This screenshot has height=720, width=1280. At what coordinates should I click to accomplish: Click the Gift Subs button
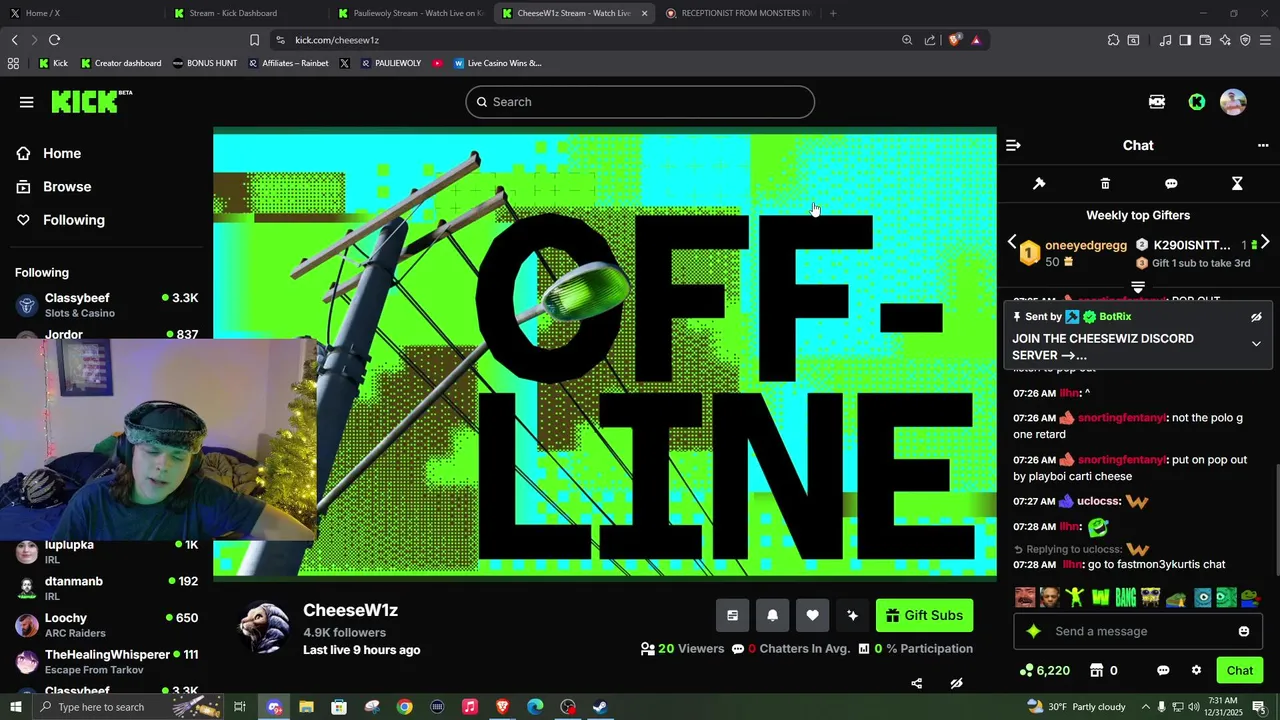click(924, 616)
